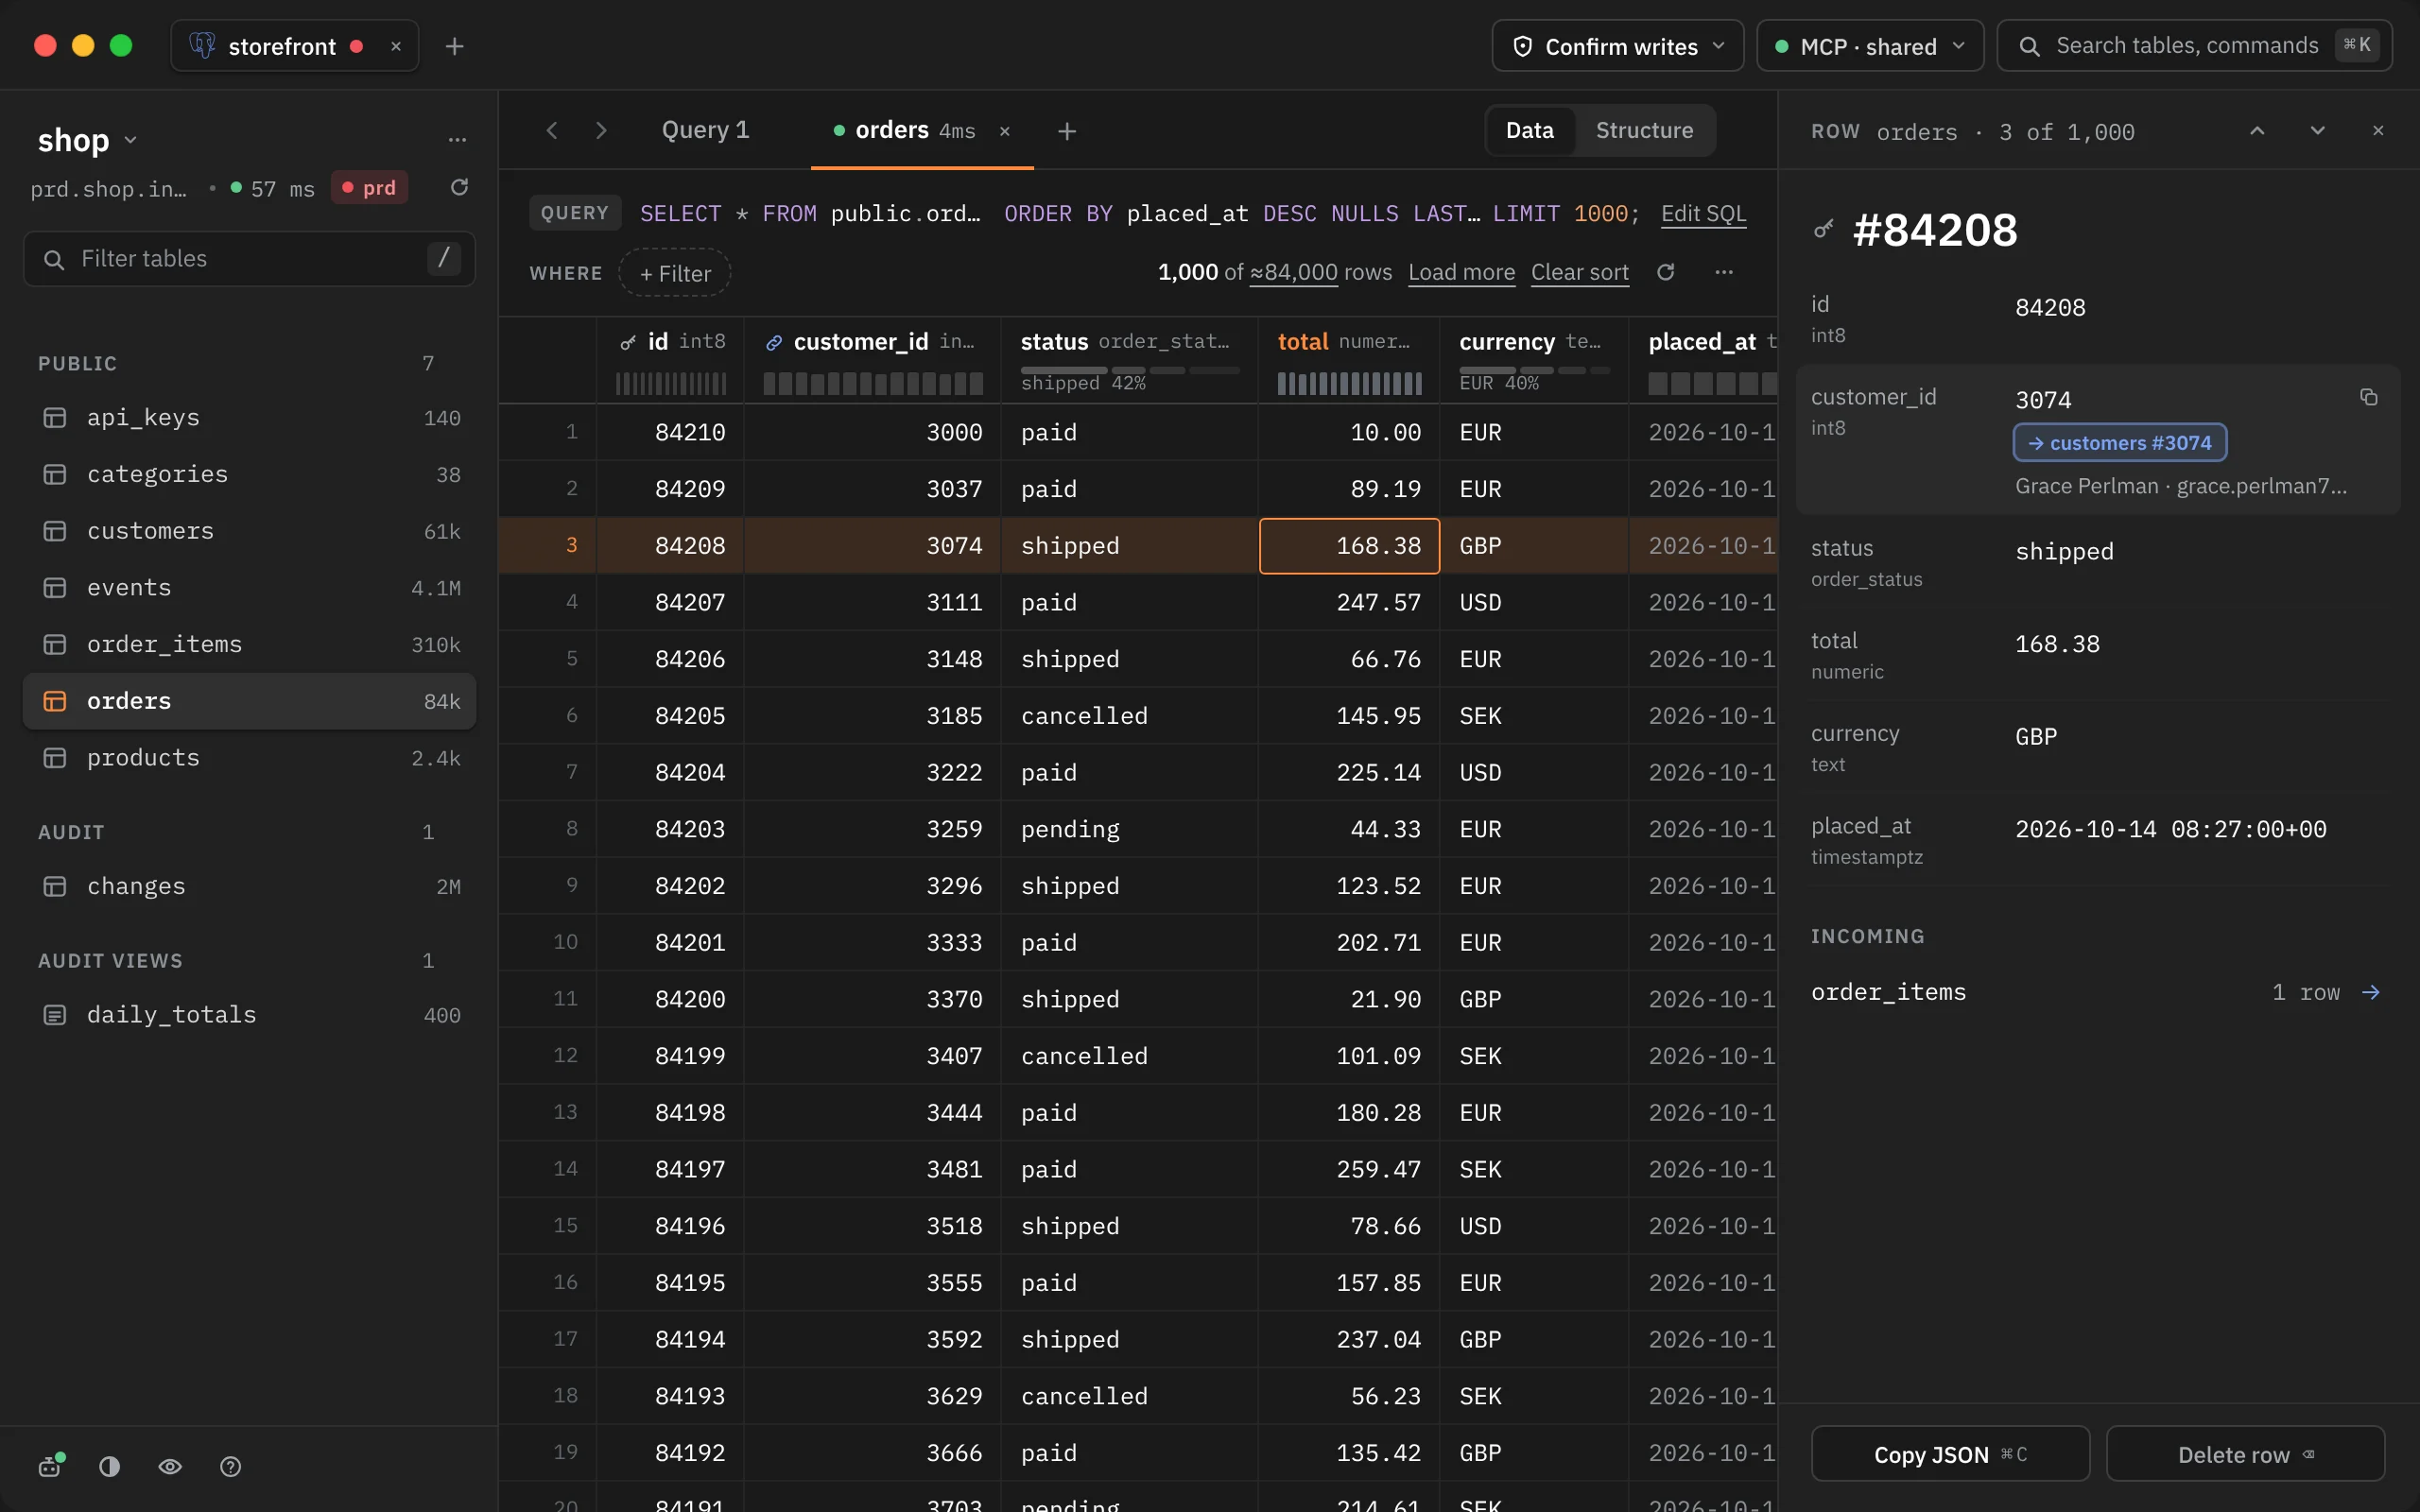Image resolution: width=2420 pixels, height=1512 pixels.
Task: Refresh the shop connection icon
Action: (x=459, y=187)
